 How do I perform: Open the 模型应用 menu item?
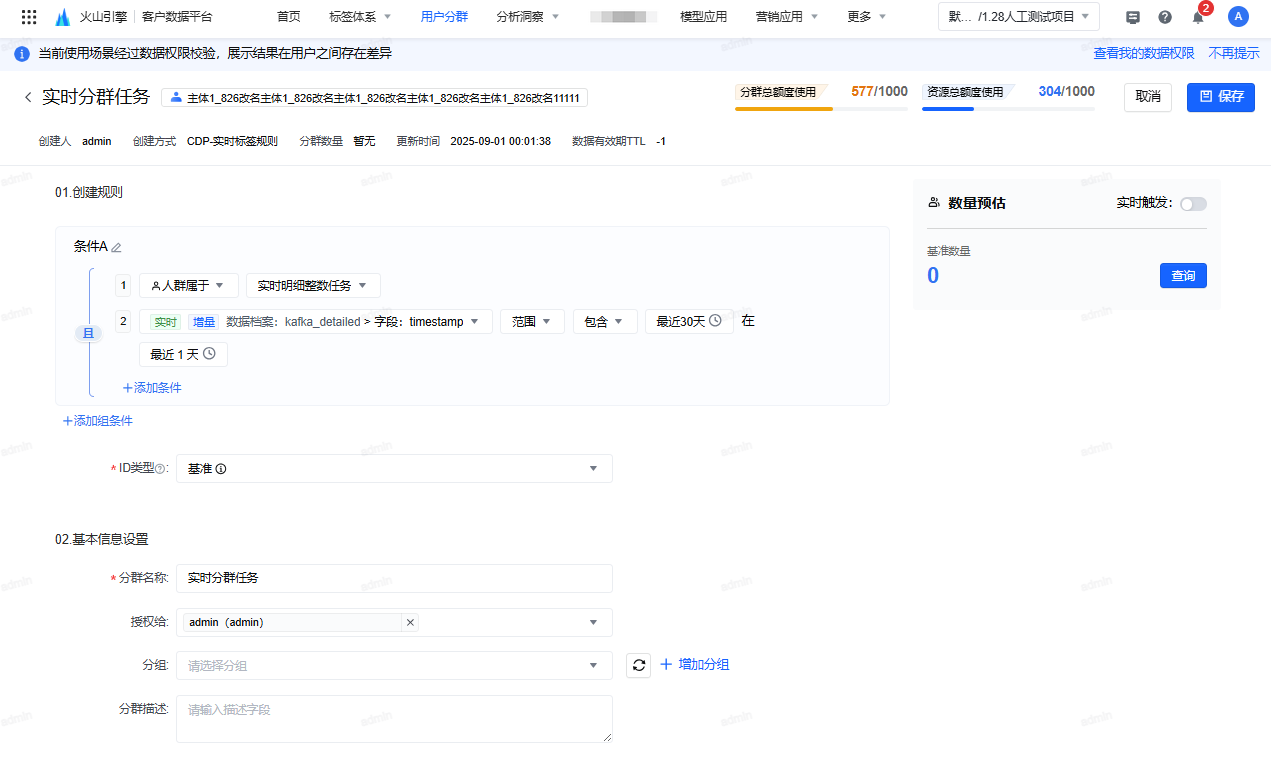[x=703, y=17]
